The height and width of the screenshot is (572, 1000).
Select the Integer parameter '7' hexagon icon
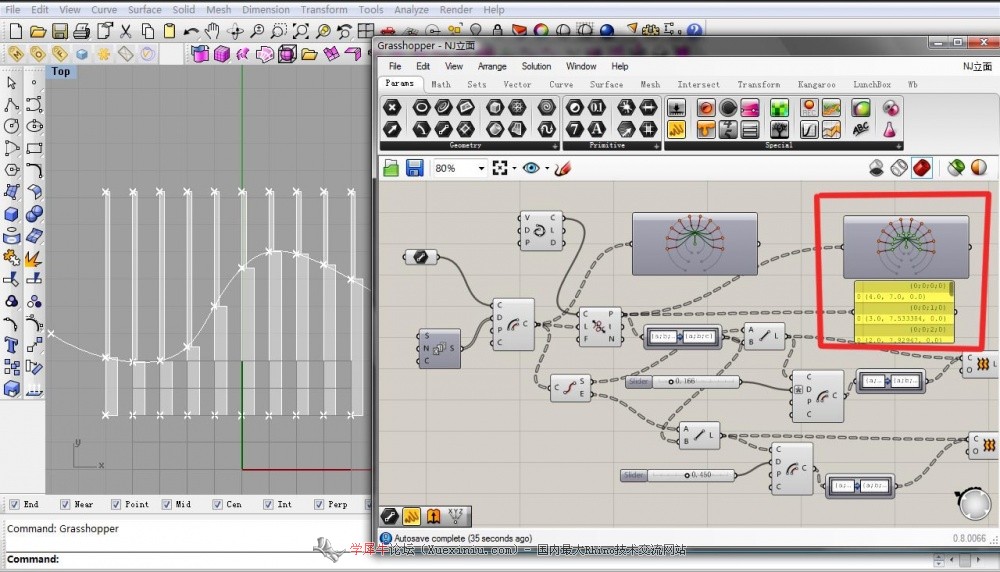(x=575, y=129)
